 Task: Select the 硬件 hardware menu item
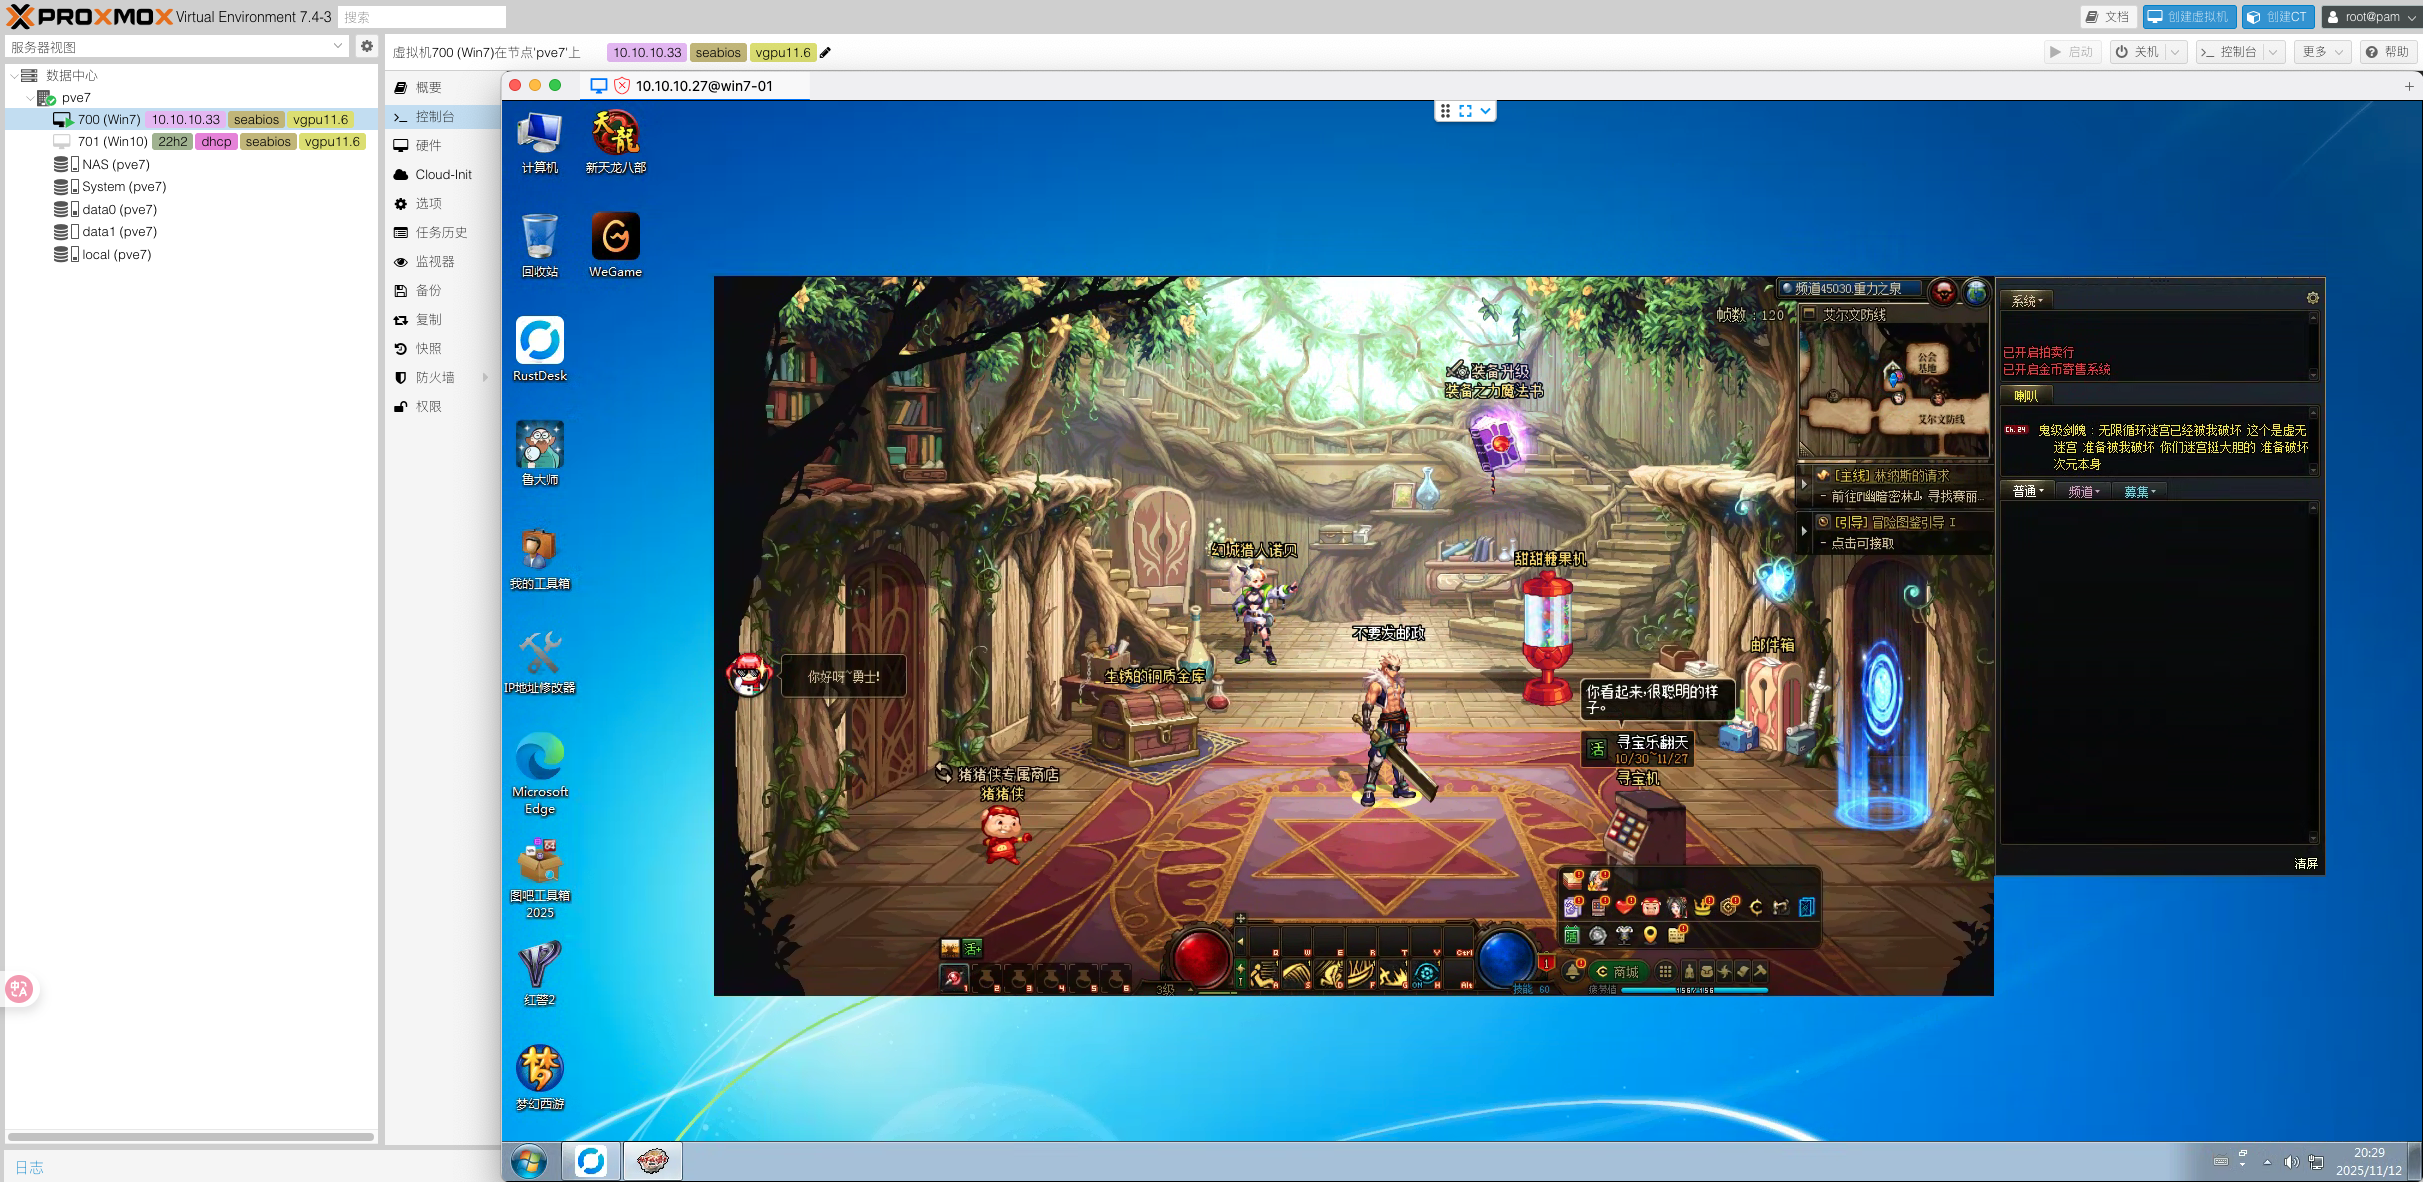tap(428, 145)
